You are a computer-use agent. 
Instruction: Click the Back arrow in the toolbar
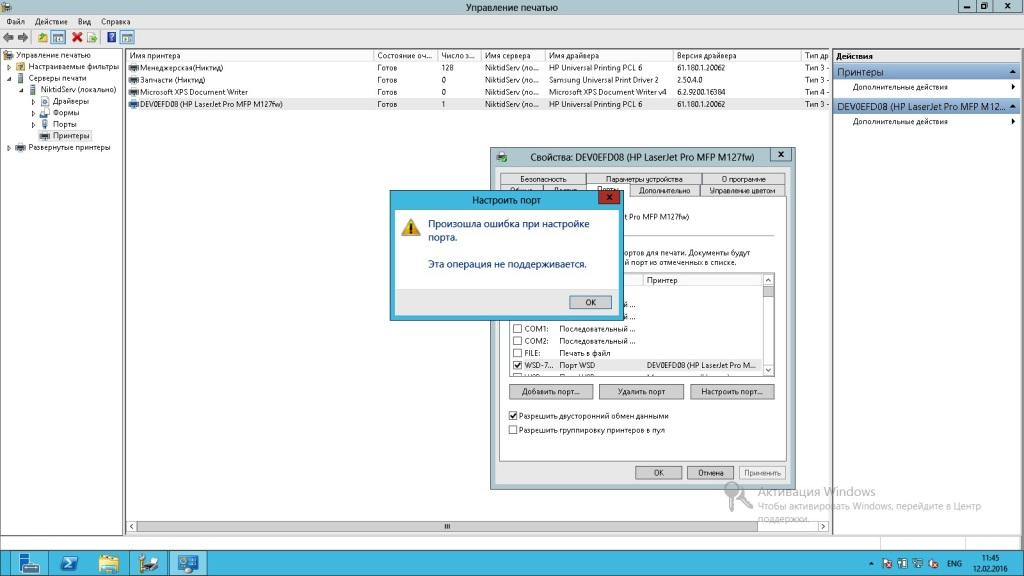8,38
